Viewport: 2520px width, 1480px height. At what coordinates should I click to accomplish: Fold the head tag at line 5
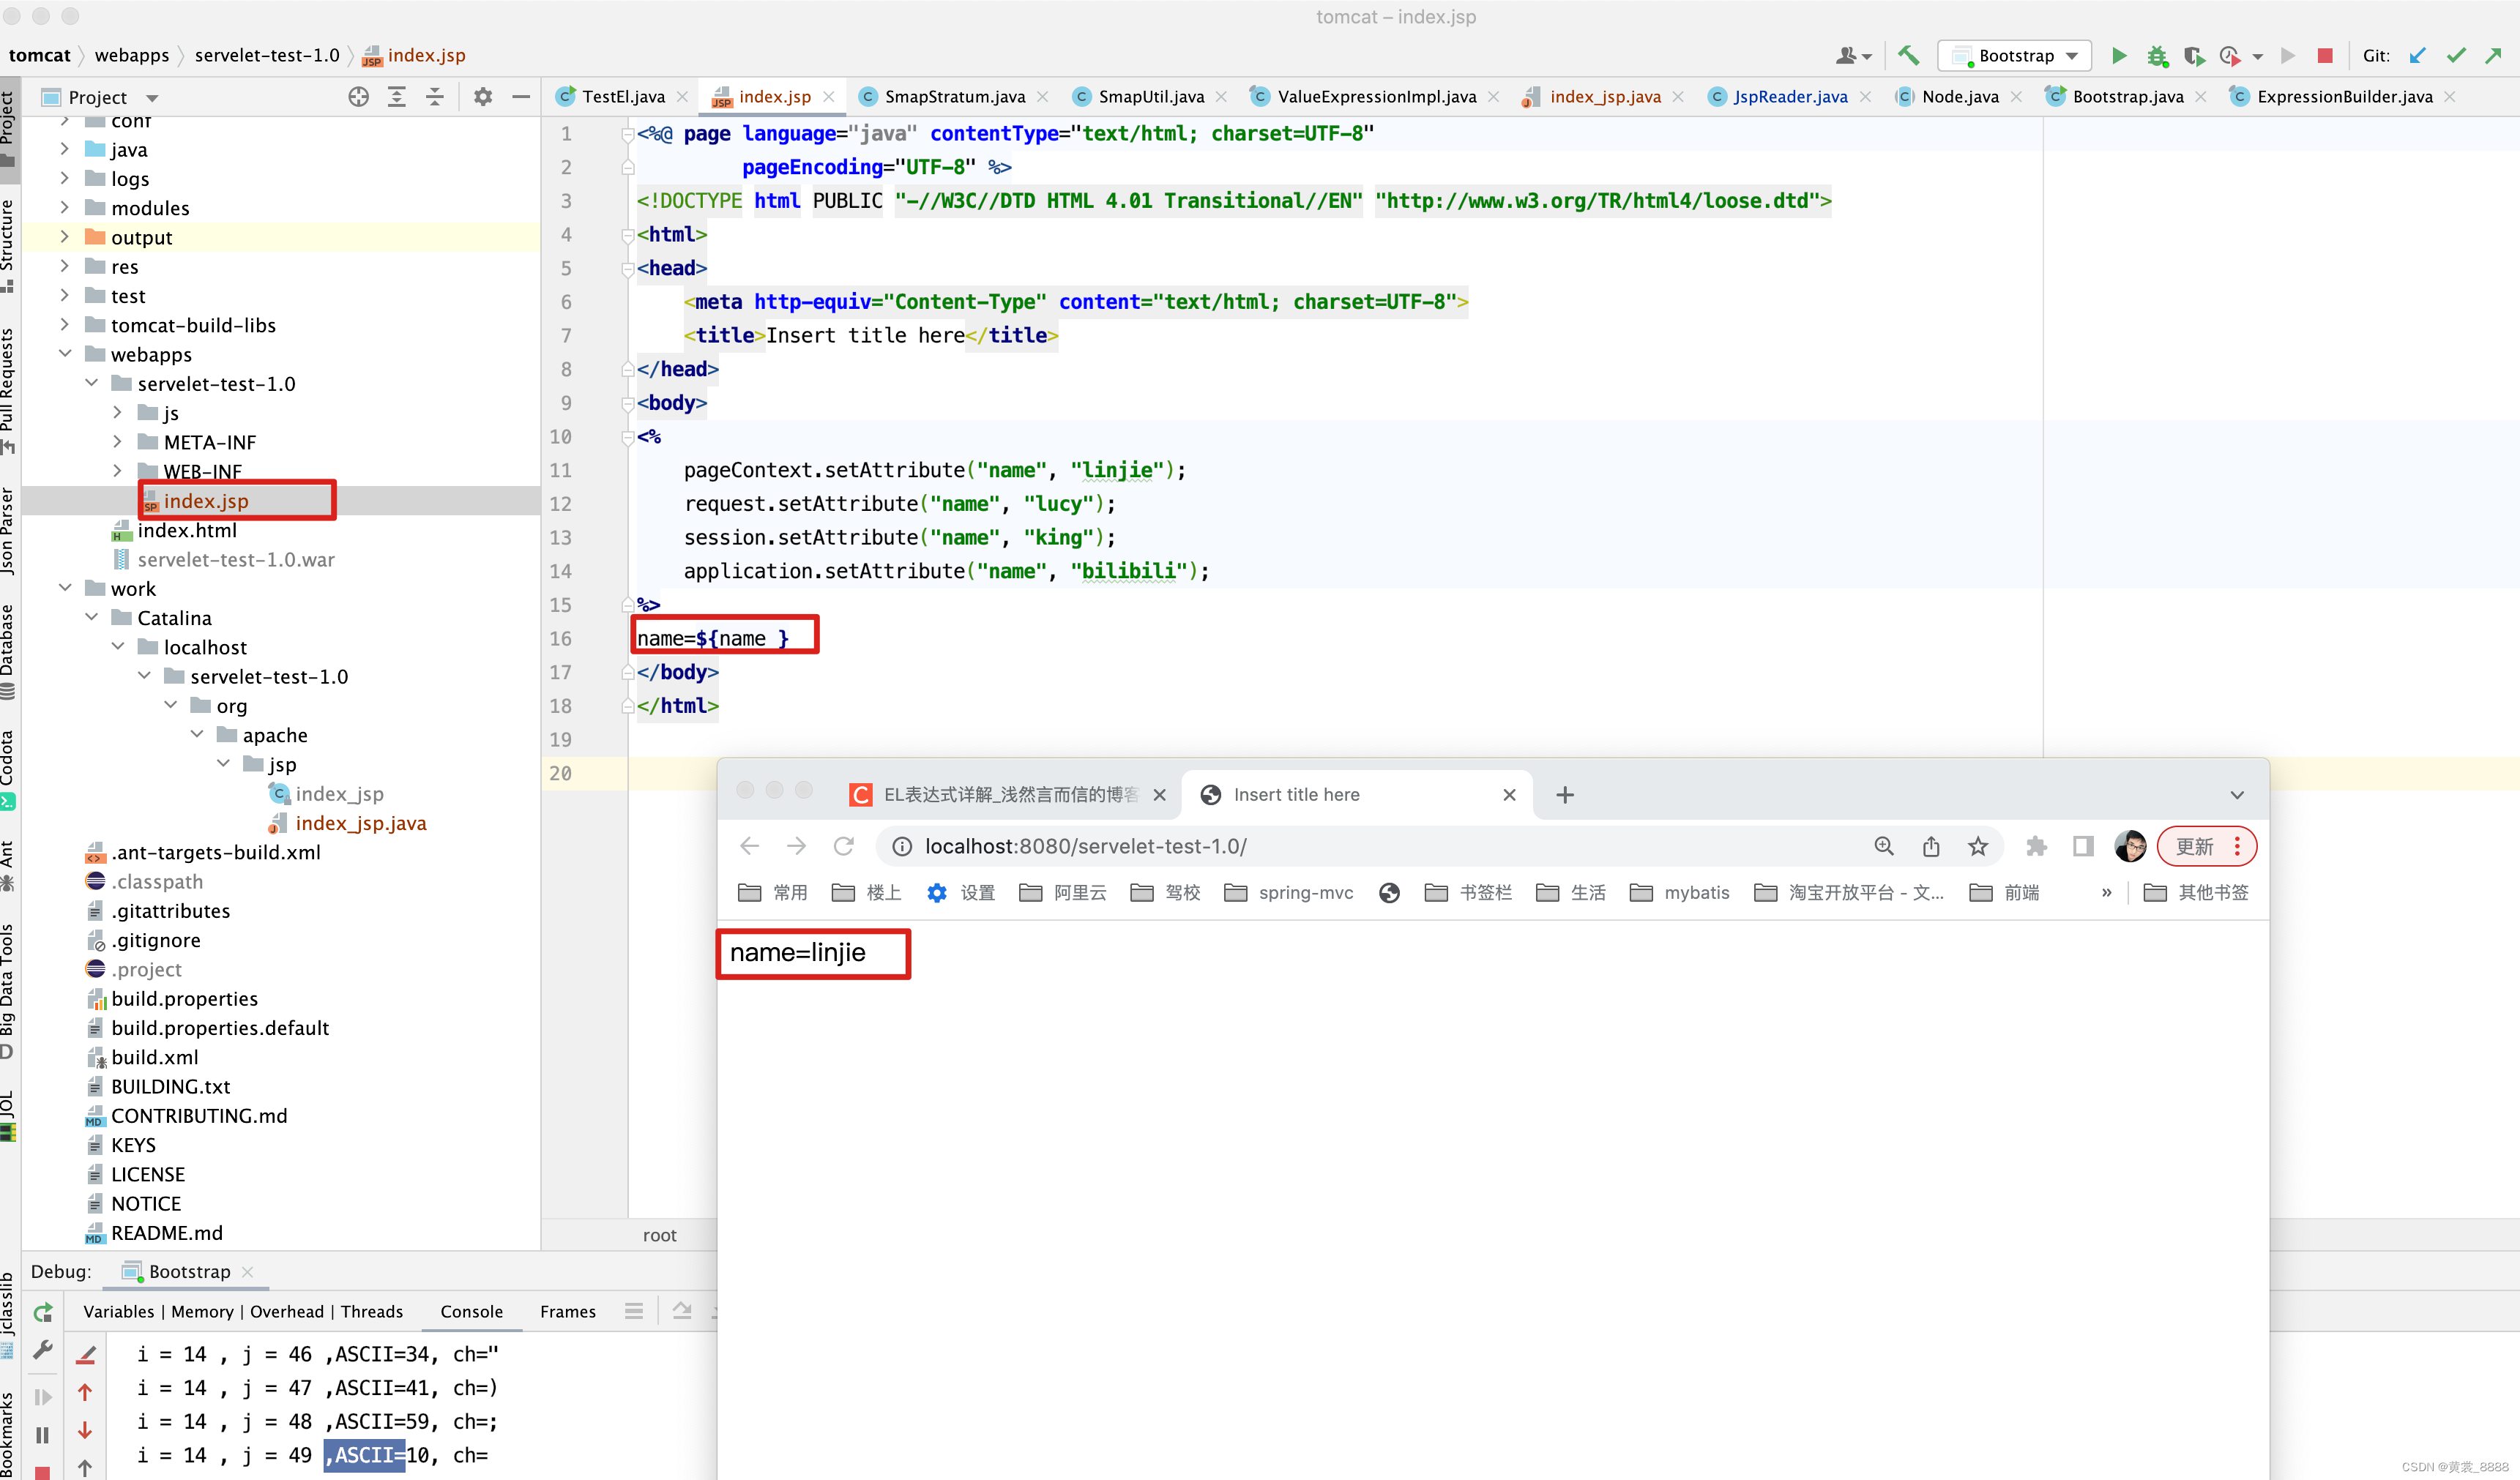(x=628, y=268)
